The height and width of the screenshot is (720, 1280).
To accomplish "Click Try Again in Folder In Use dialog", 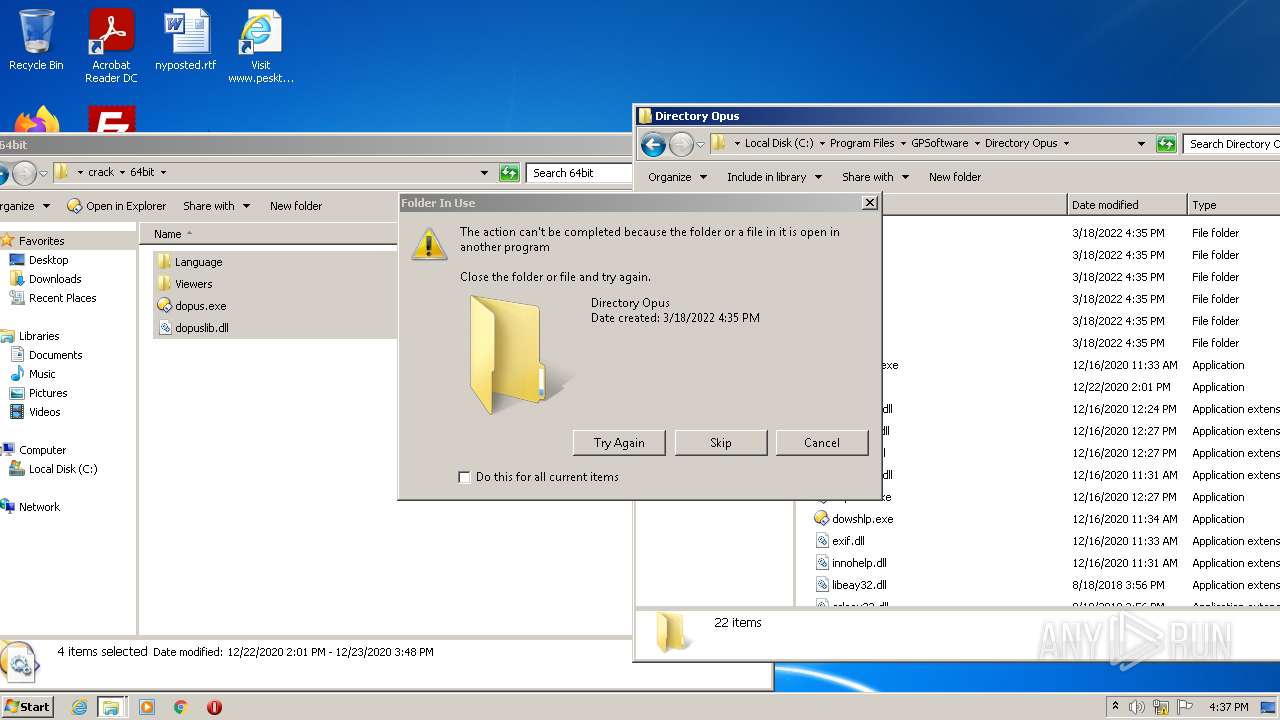I will click(619, 443).
